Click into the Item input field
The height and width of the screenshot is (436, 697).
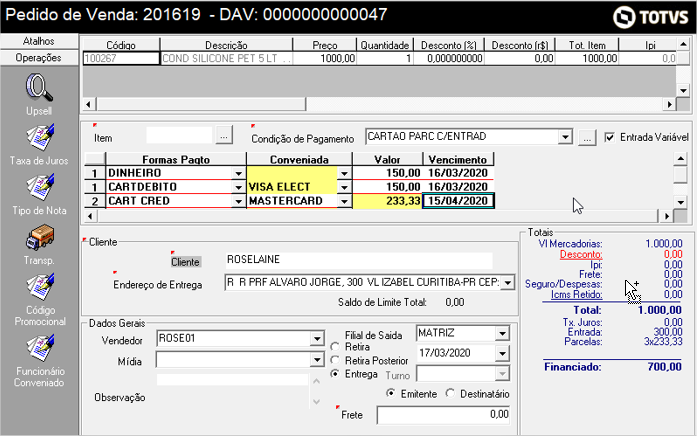179,136
